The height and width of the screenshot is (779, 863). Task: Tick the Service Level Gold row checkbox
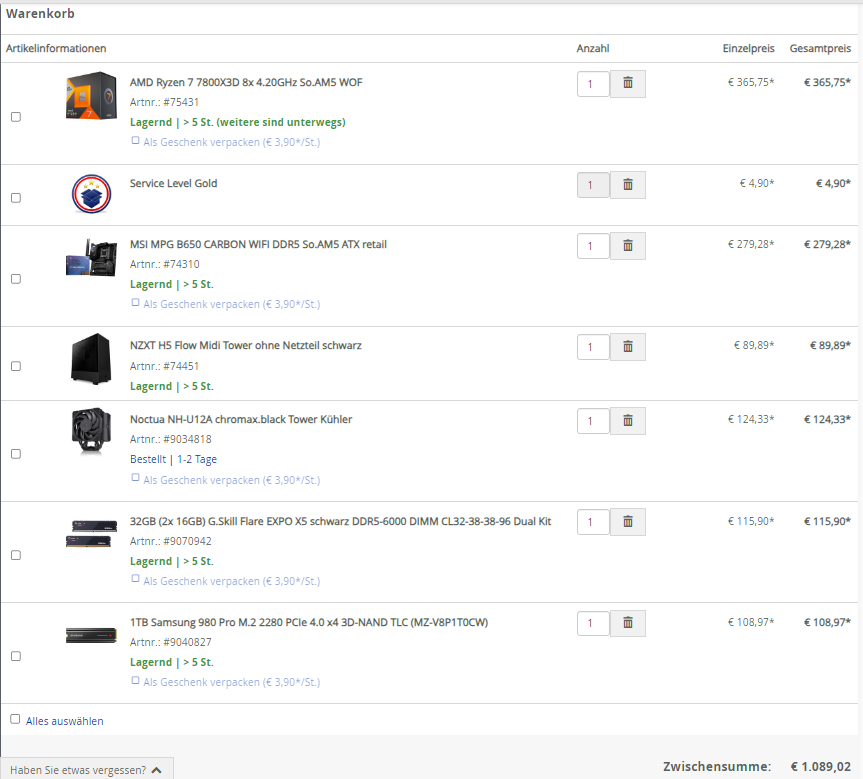16,198
